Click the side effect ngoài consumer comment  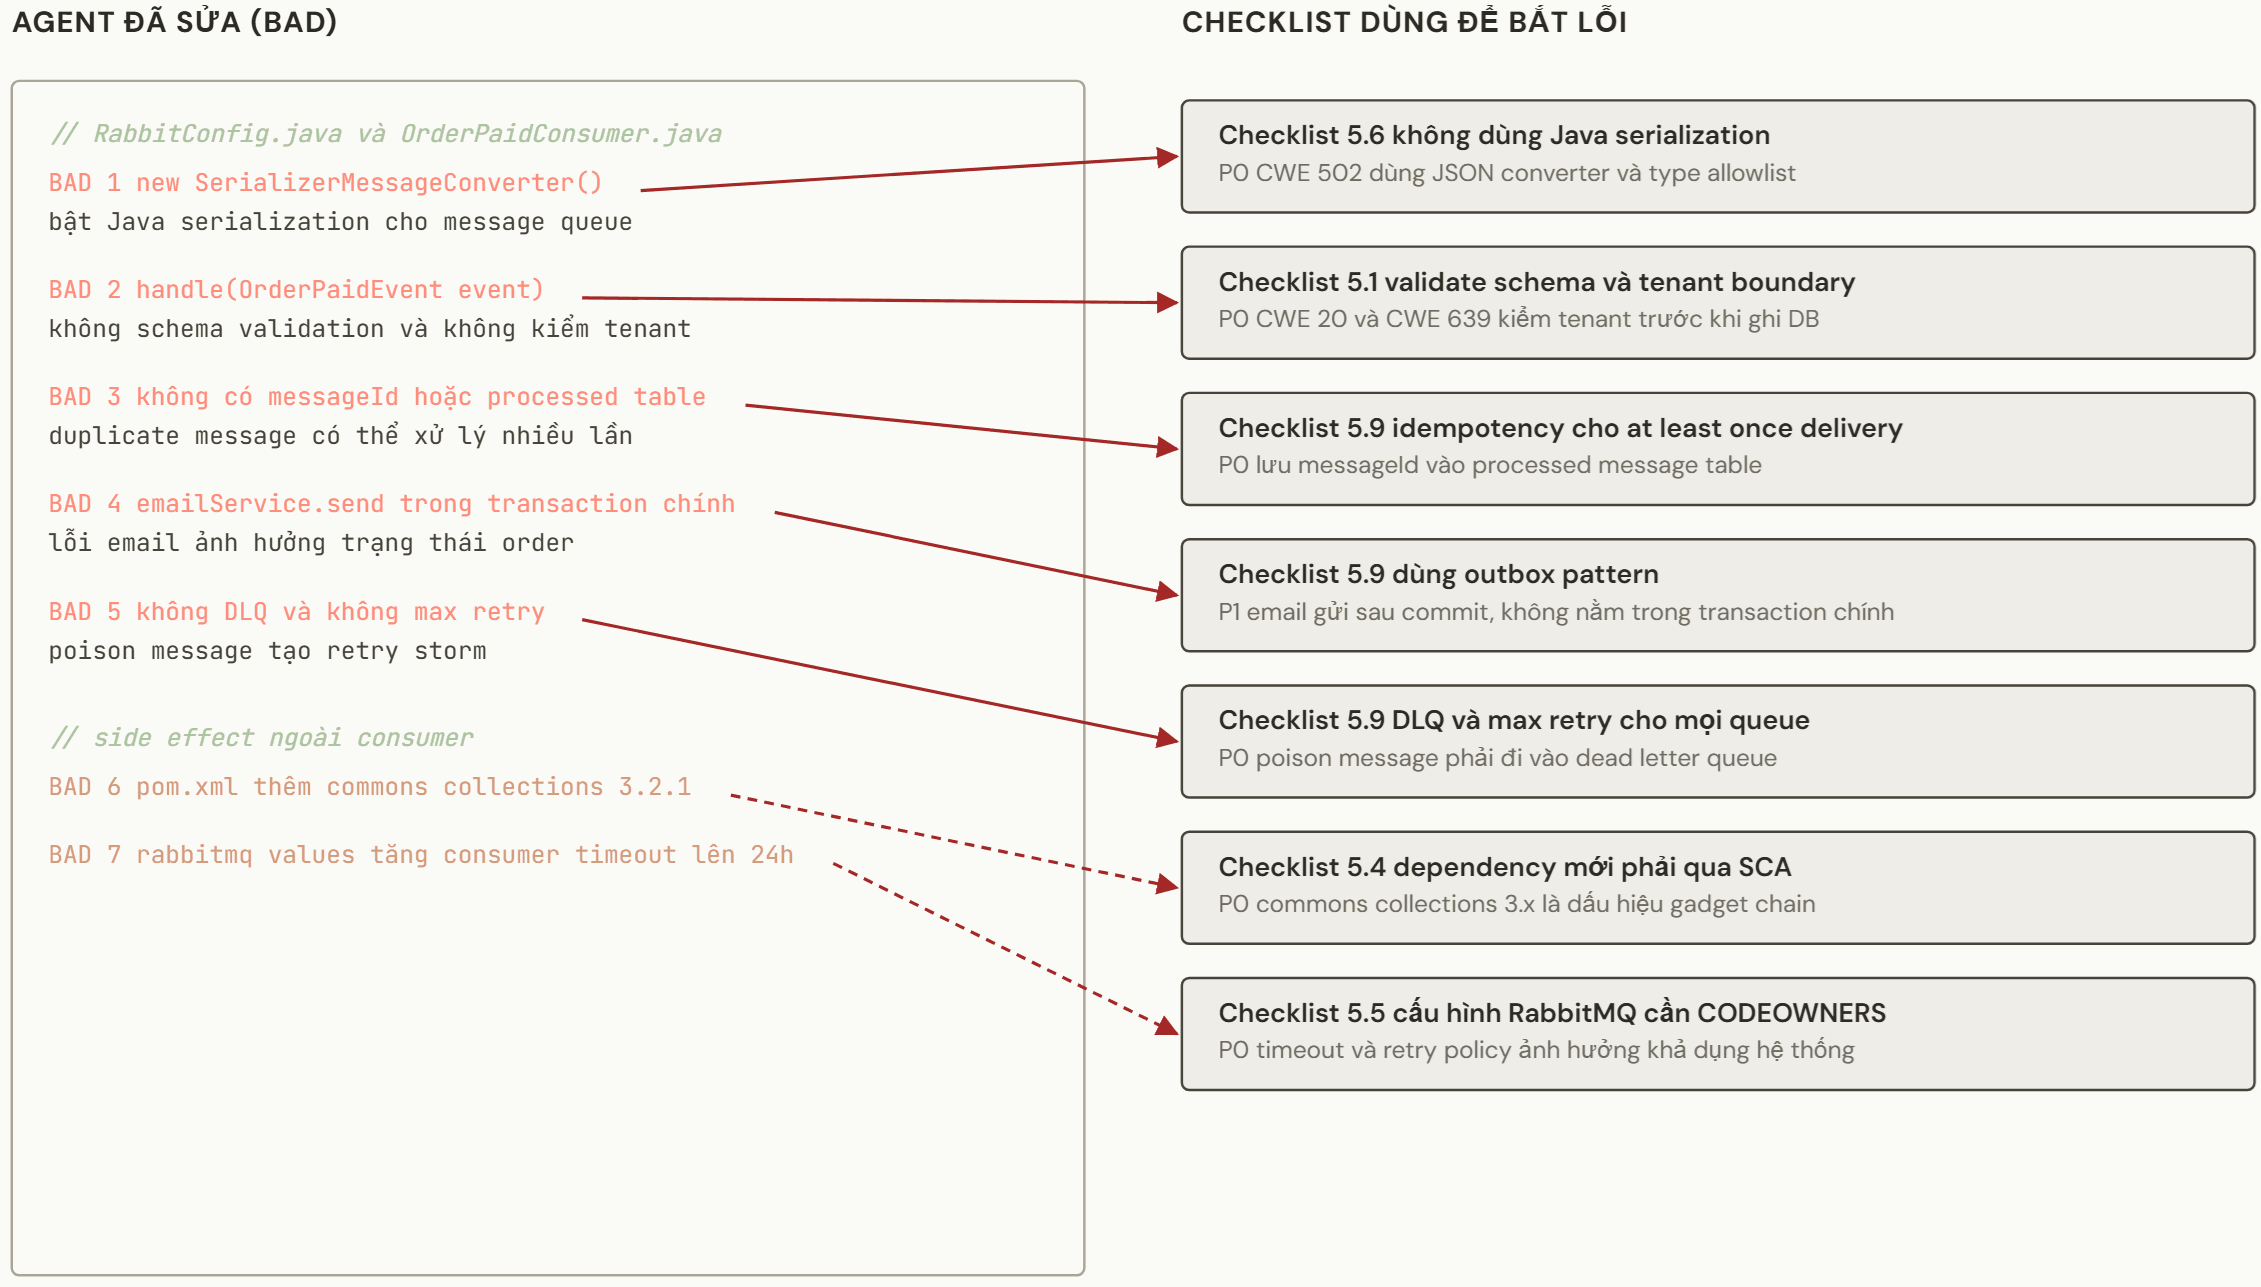[262, 738]
